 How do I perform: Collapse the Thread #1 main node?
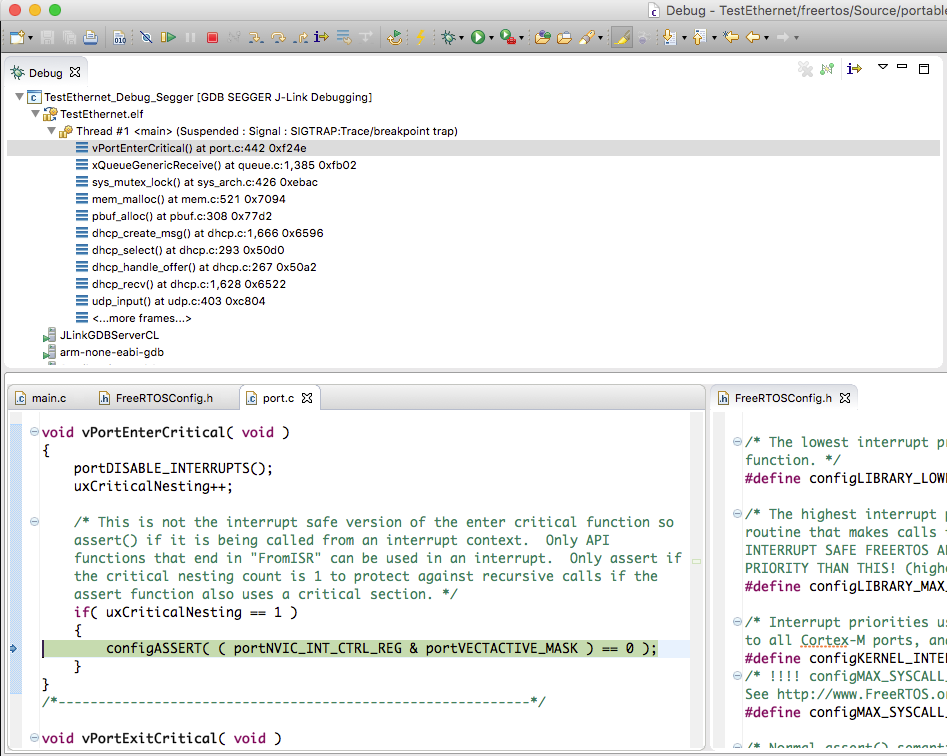[52, 130]
